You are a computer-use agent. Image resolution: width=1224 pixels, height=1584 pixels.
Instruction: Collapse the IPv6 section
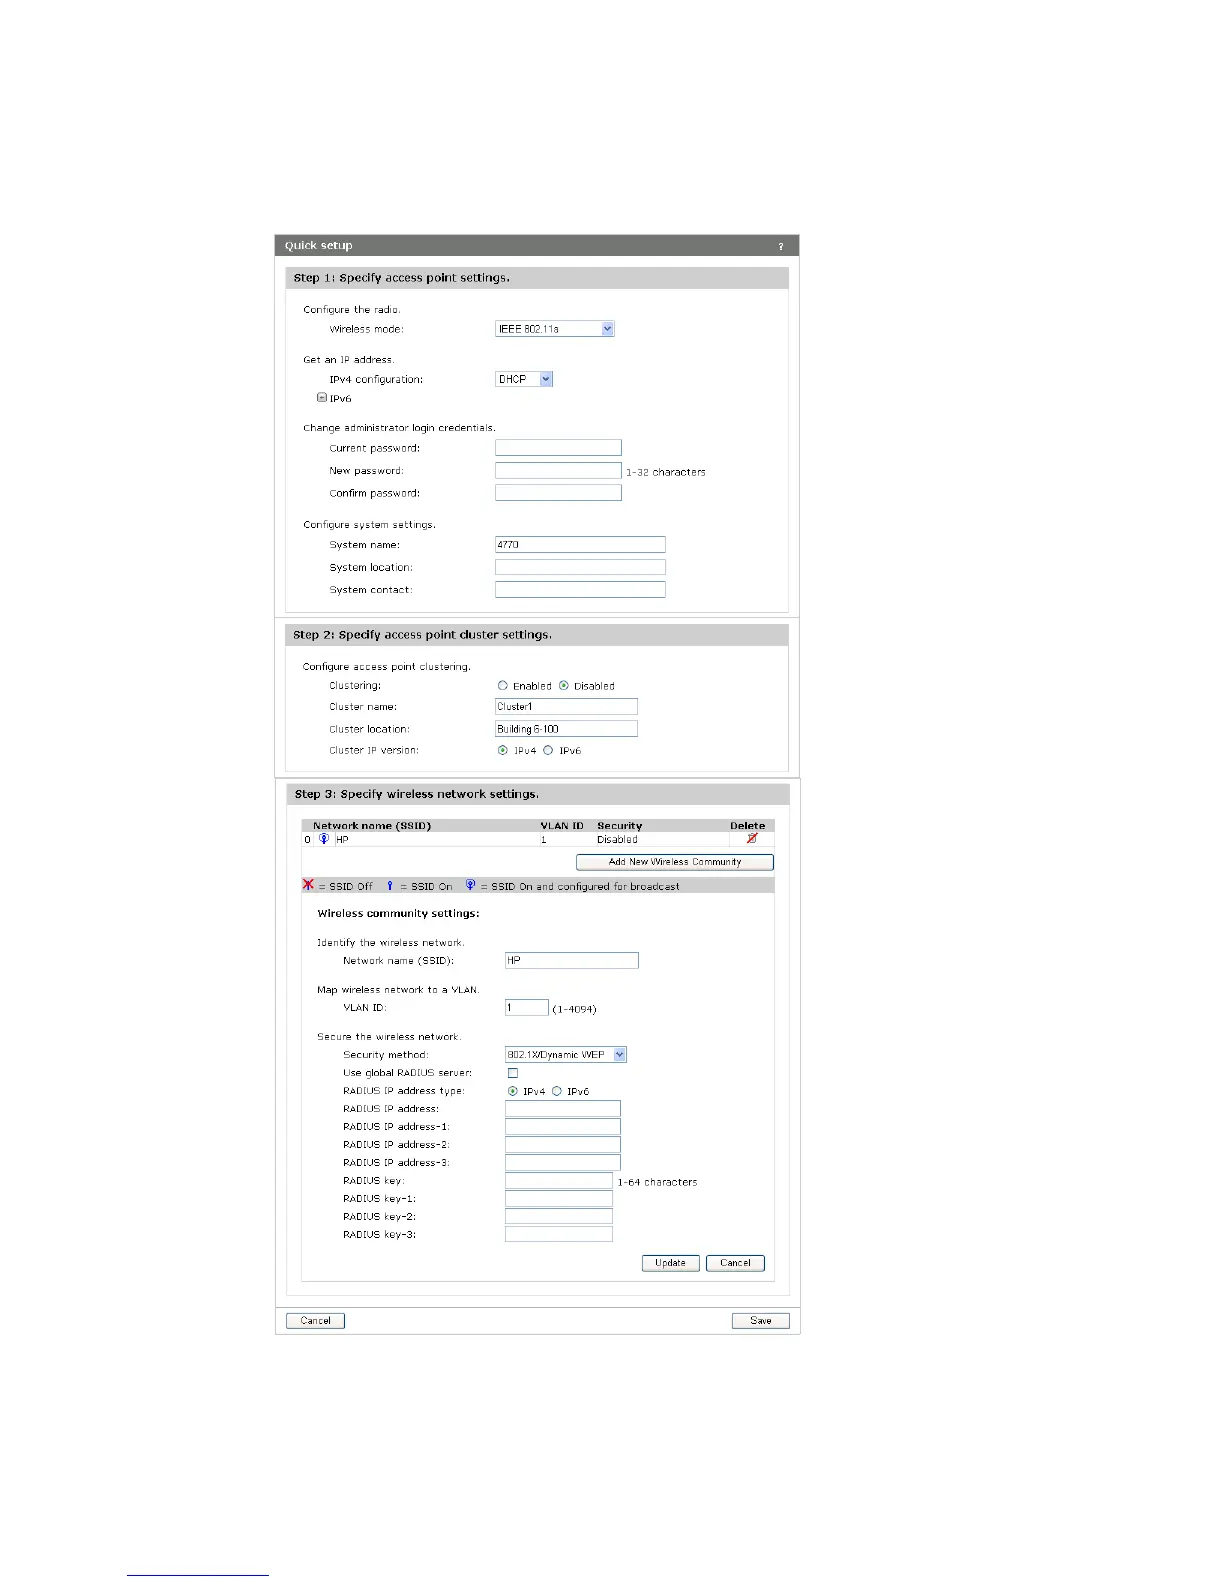(322, 397)
